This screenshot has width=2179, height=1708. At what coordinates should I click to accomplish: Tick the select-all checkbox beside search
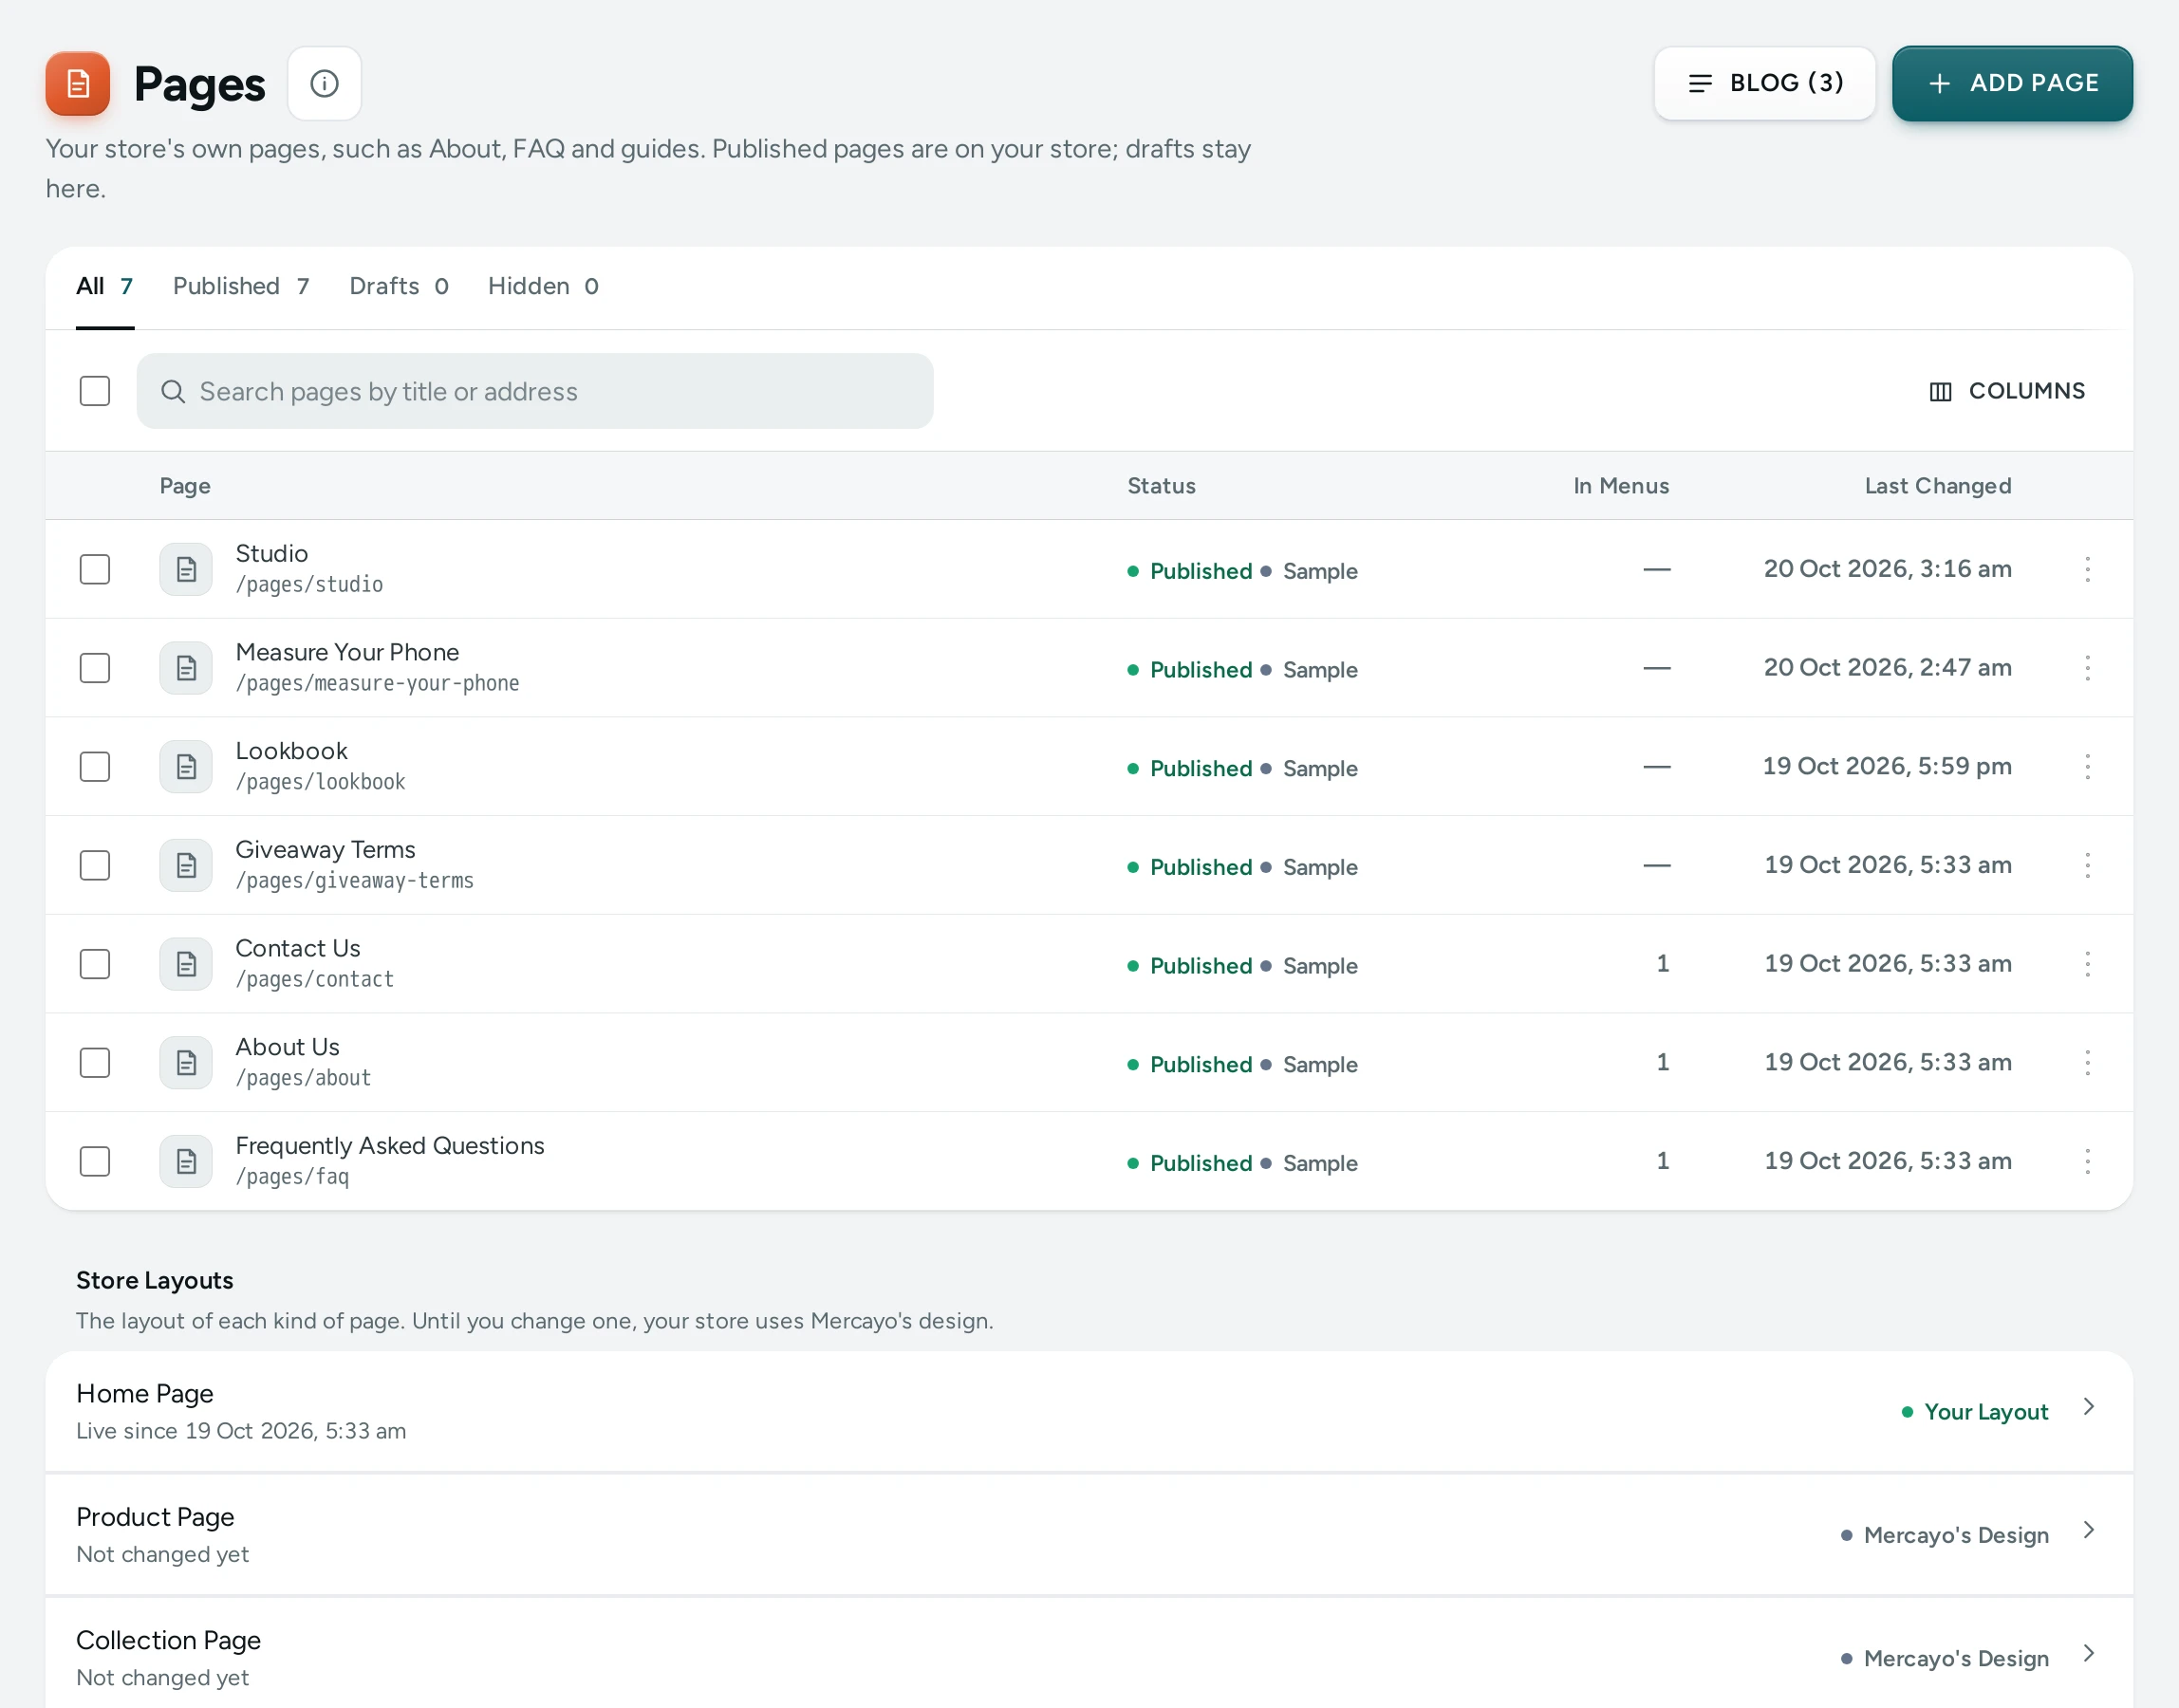point(95,391)
